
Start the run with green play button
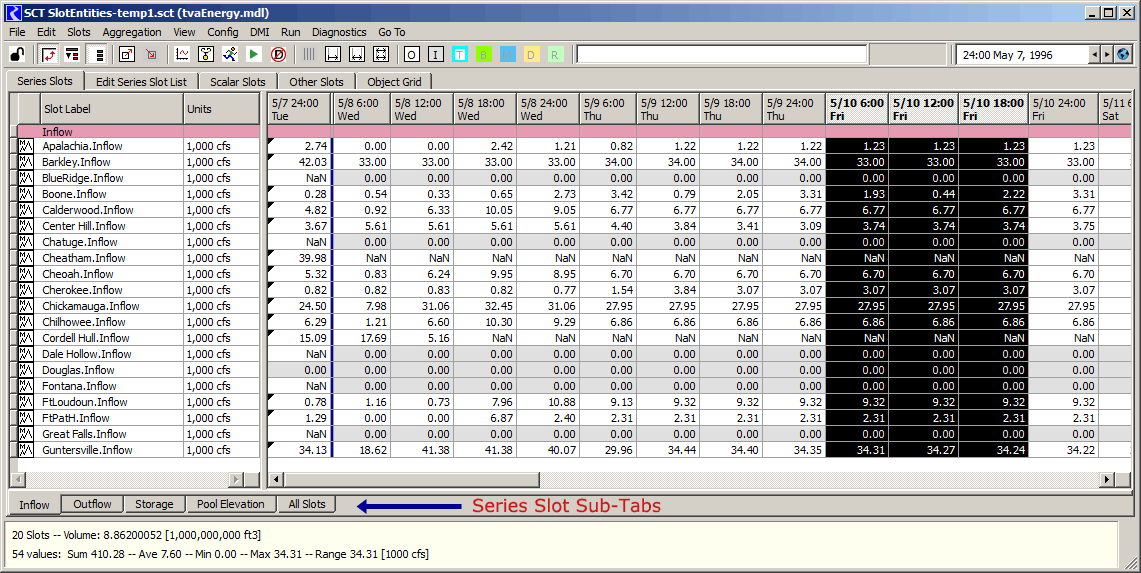click(253, 55)
